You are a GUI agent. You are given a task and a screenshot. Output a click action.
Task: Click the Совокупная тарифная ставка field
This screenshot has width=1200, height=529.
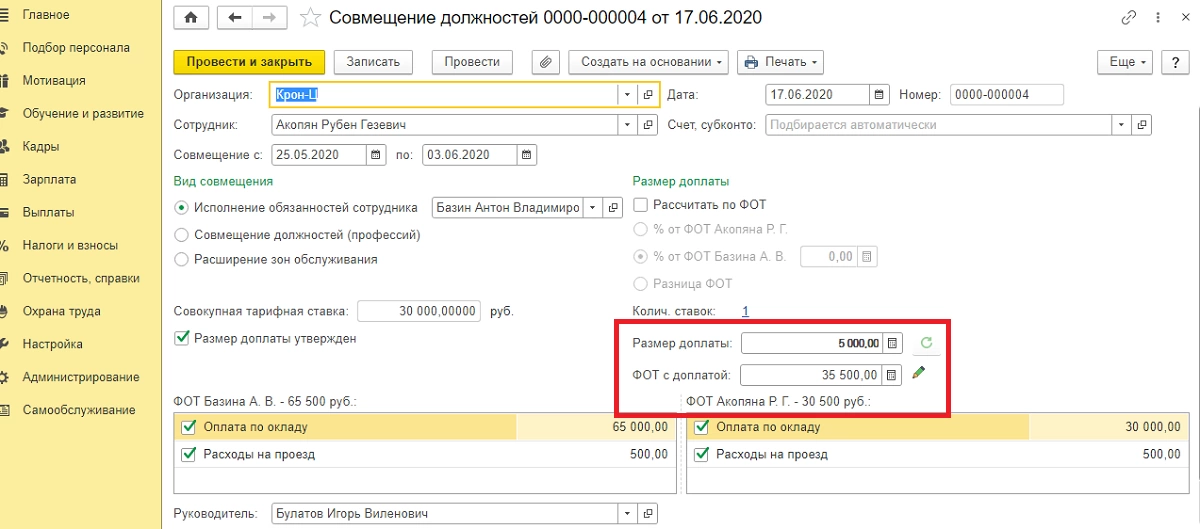419,311
